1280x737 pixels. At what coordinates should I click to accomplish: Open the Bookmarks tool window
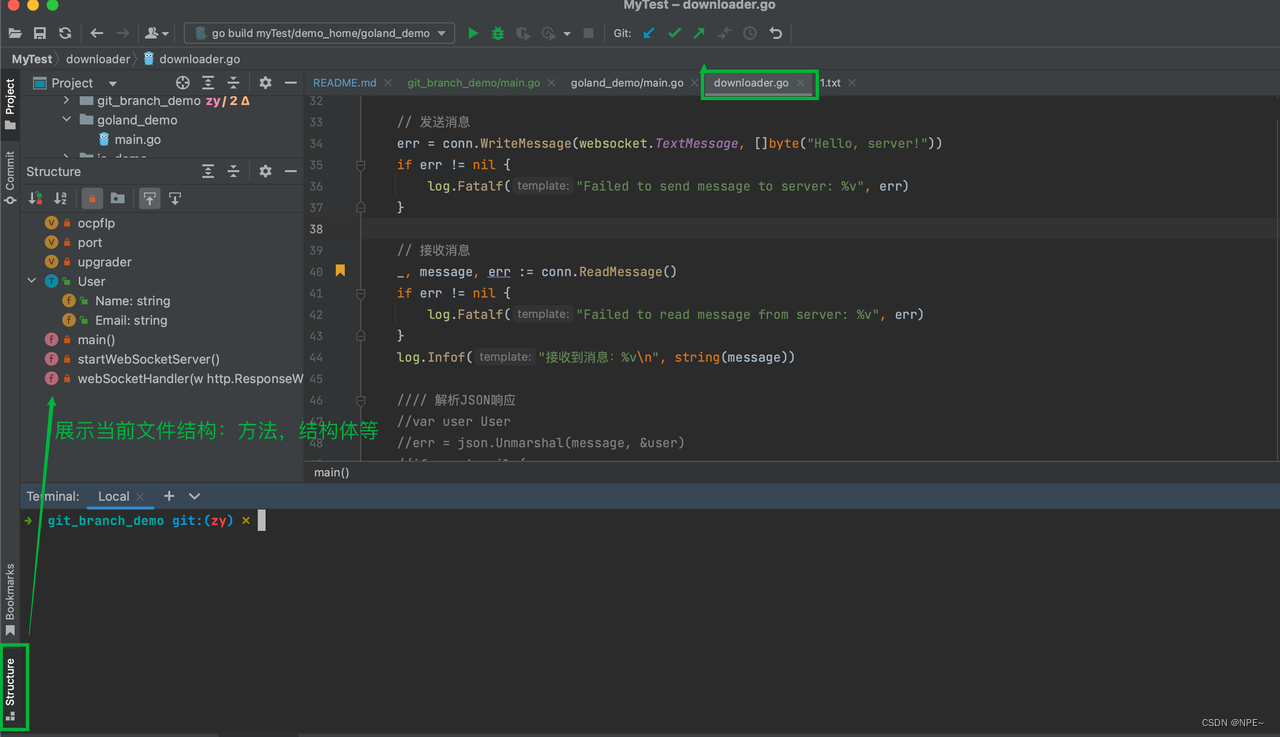10,597
